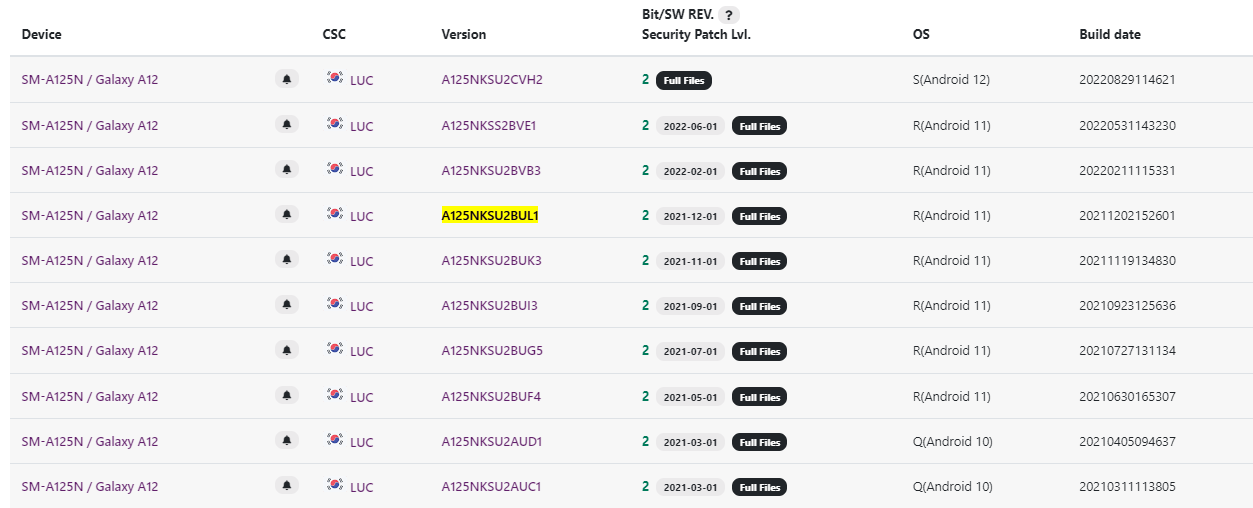1253x508 pixels.
Task: Click Full Files badge for 2021-07-01 patch
Action: point(759,351)
